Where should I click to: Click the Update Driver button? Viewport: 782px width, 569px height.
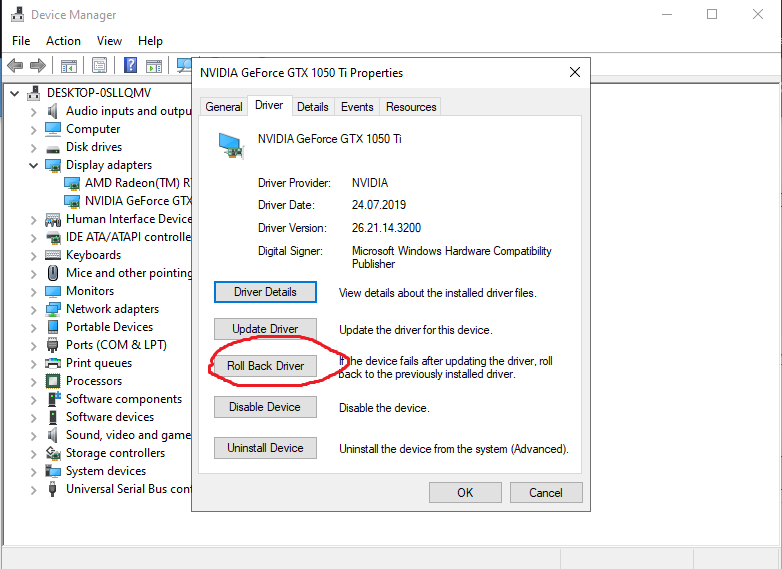(x=265, y=329)
